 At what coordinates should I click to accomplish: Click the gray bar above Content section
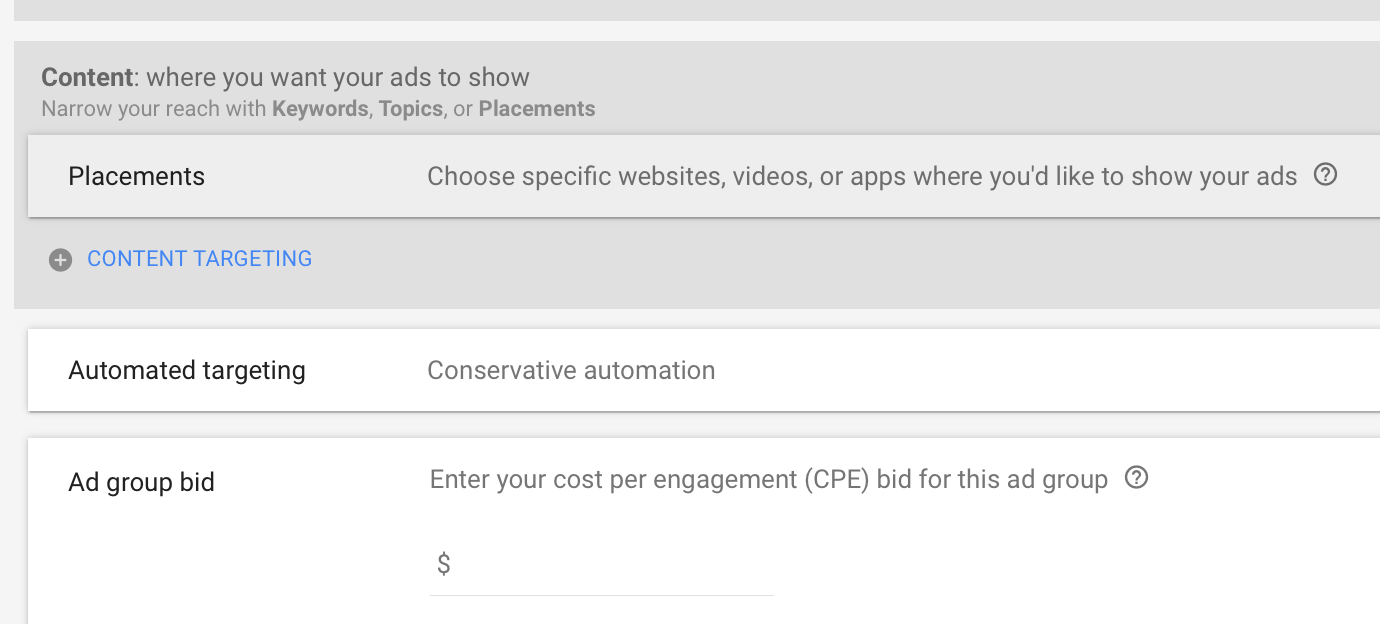(697, 10)
